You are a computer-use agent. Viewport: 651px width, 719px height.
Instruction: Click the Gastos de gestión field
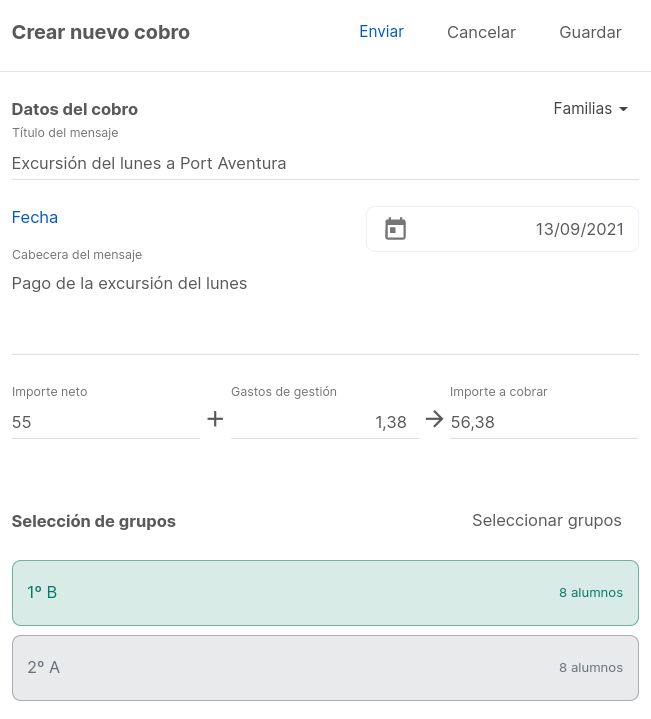click(x=324, y=422)
